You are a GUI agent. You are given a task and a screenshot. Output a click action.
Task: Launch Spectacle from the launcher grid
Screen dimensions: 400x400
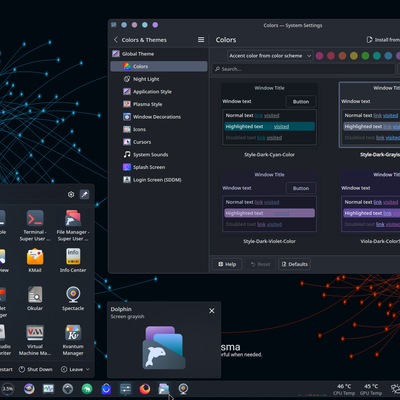tap(73, 298)
